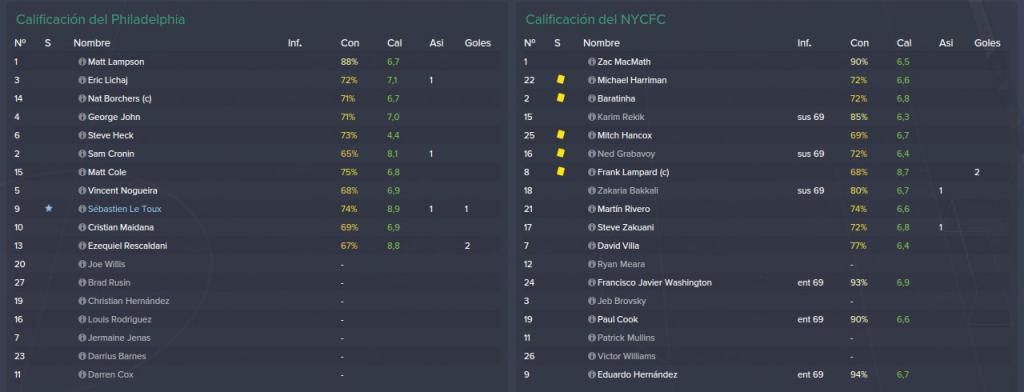Click yellow card icon for Baratinha
The width and height of the screenshot is (1024, 392).
click(x=560, y=98)
